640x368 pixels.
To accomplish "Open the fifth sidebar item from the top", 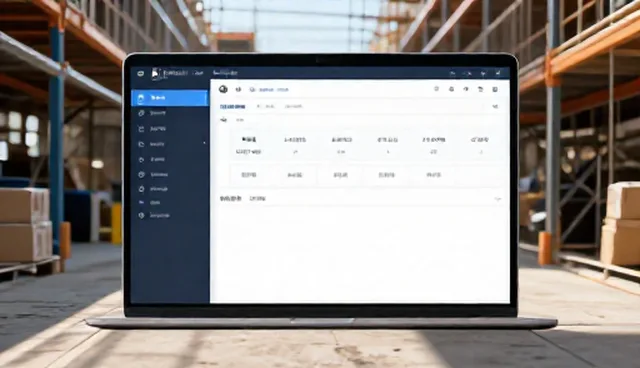I will pos(169,160).
